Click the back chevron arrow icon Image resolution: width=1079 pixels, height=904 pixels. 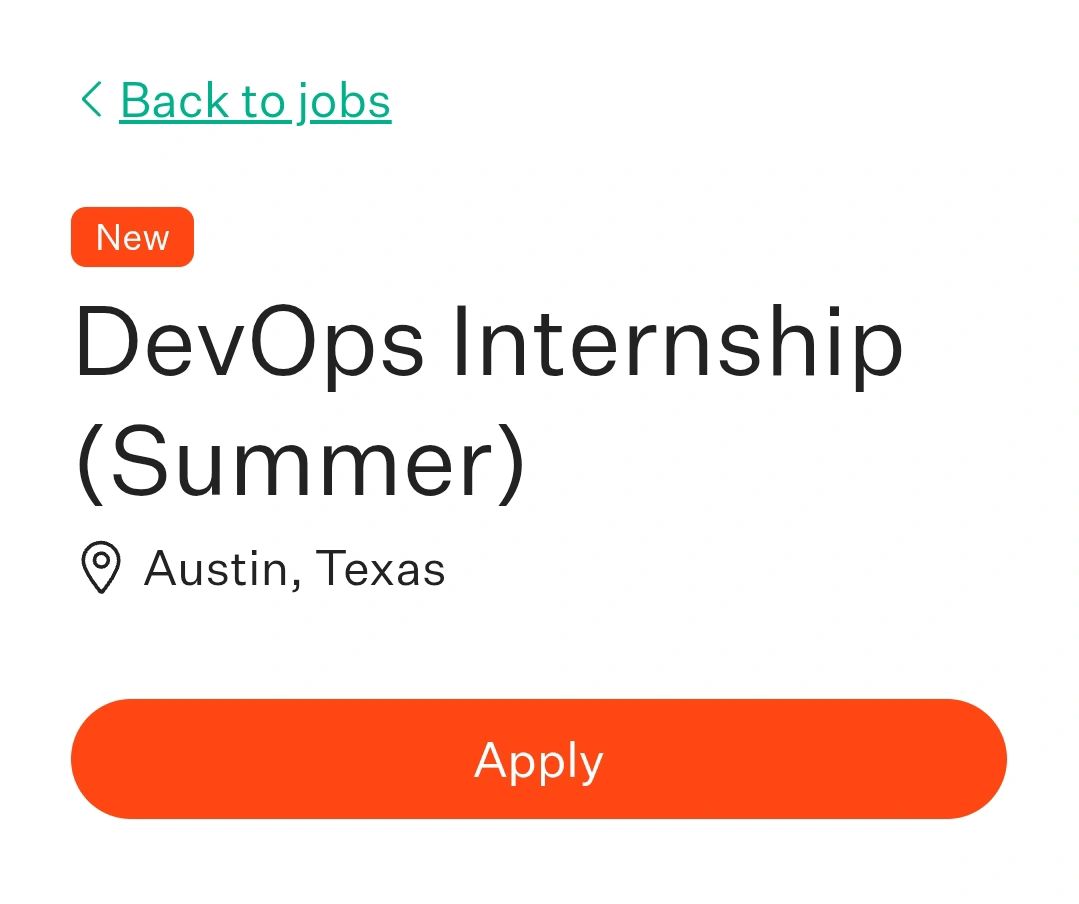[x=91, y=100]
